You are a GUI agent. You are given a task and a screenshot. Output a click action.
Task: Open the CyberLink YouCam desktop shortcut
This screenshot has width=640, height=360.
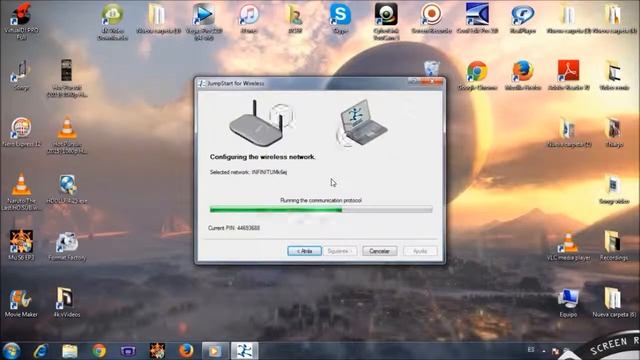coord(386,21)
